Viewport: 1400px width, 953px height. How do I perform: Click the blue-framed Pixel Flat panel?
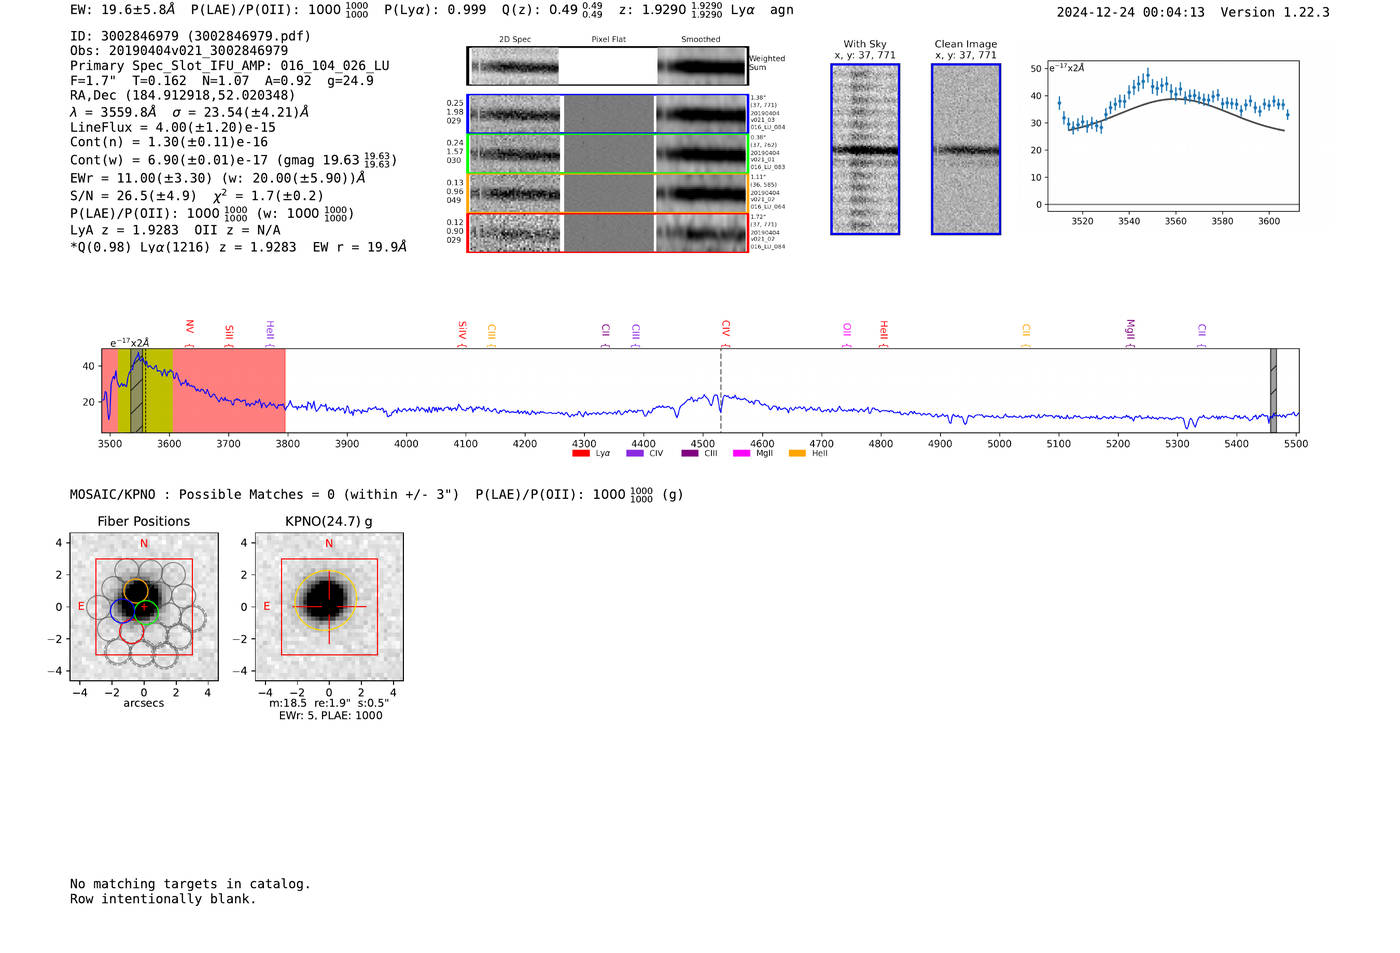click(x=608, y=114)
